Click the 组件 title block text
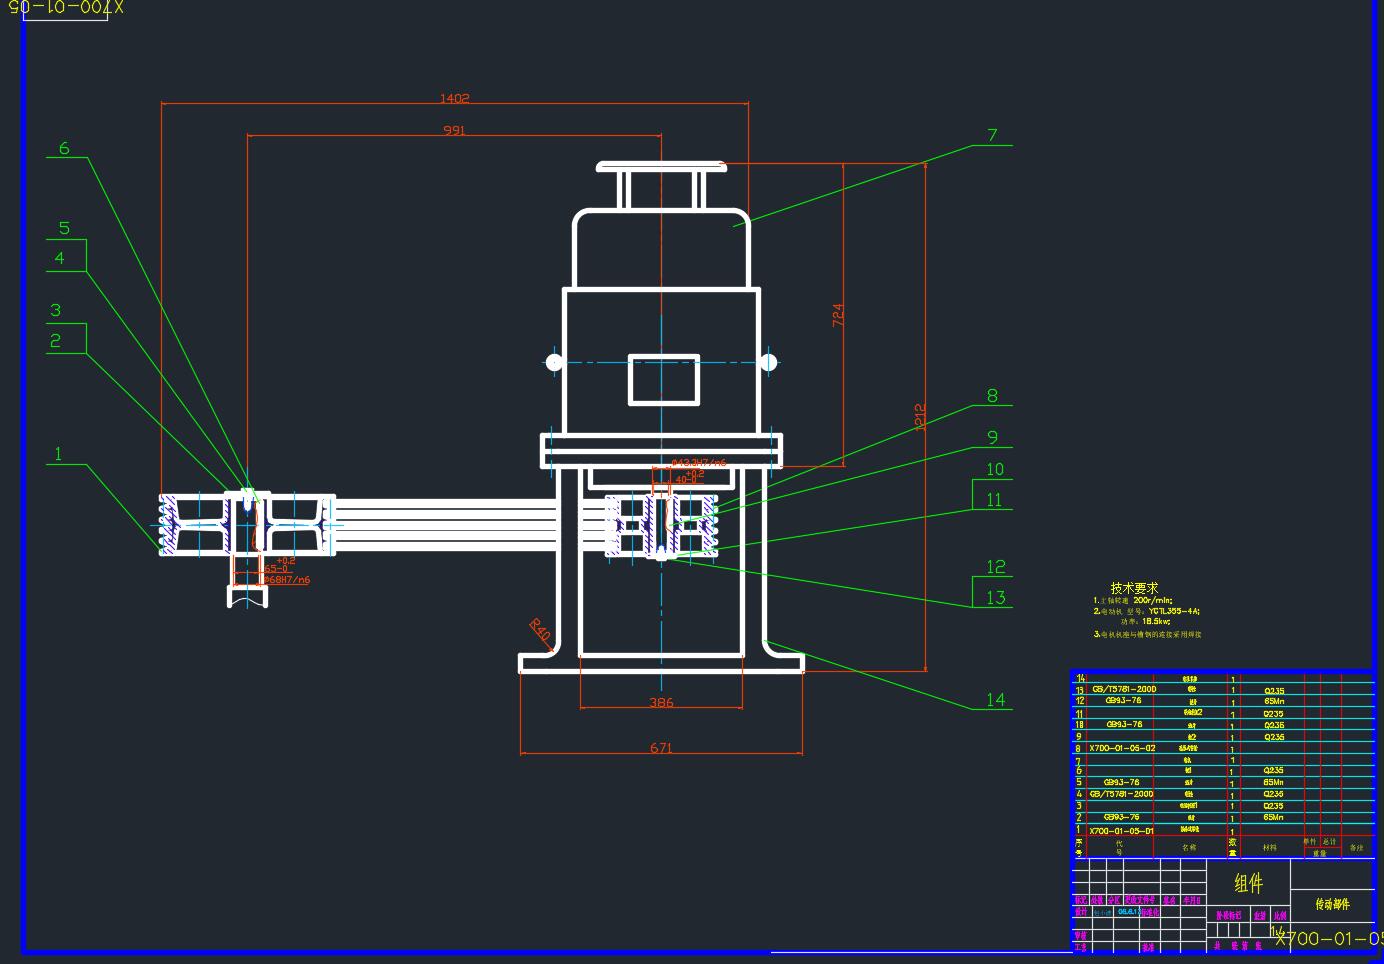This screenshot has width=1384, height=964. point(1248,883)
